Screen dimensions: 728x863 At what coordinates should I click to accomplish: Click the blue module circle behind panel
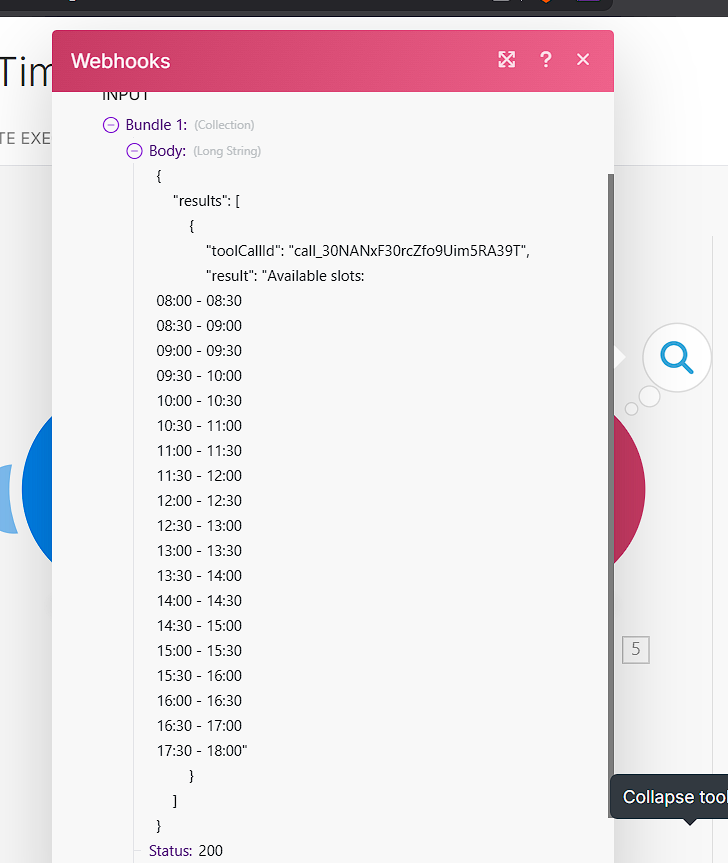[37, 490]
